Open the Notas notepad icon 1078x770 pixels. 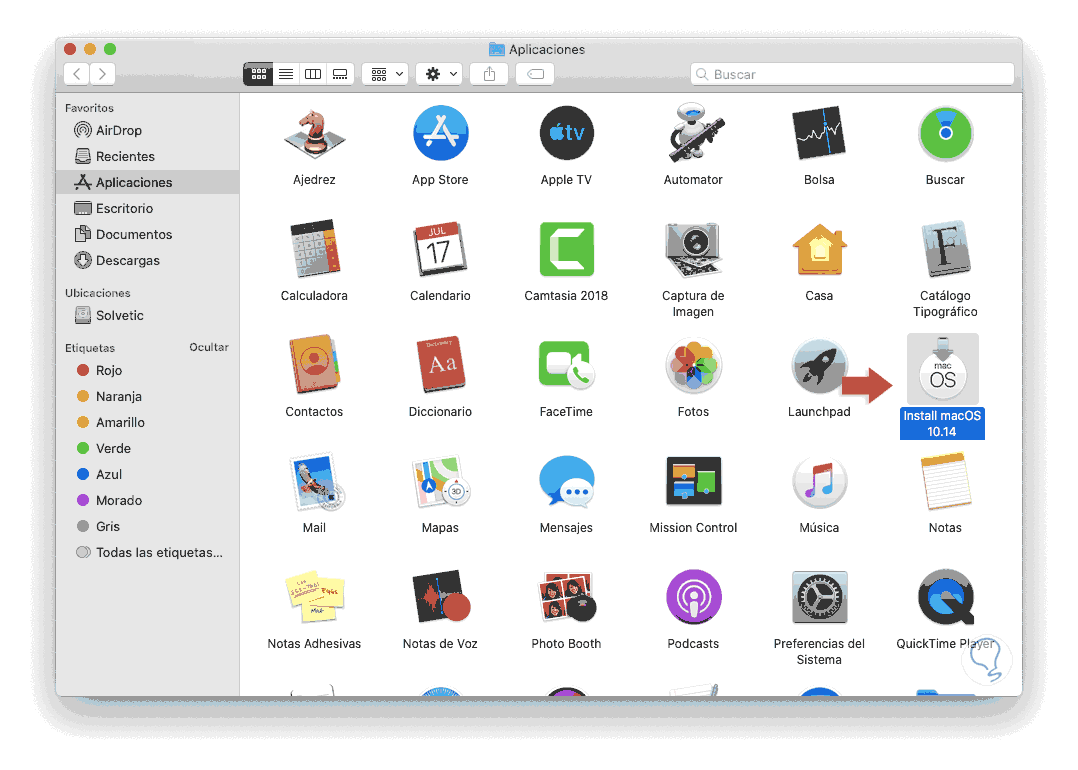point(945,481)
